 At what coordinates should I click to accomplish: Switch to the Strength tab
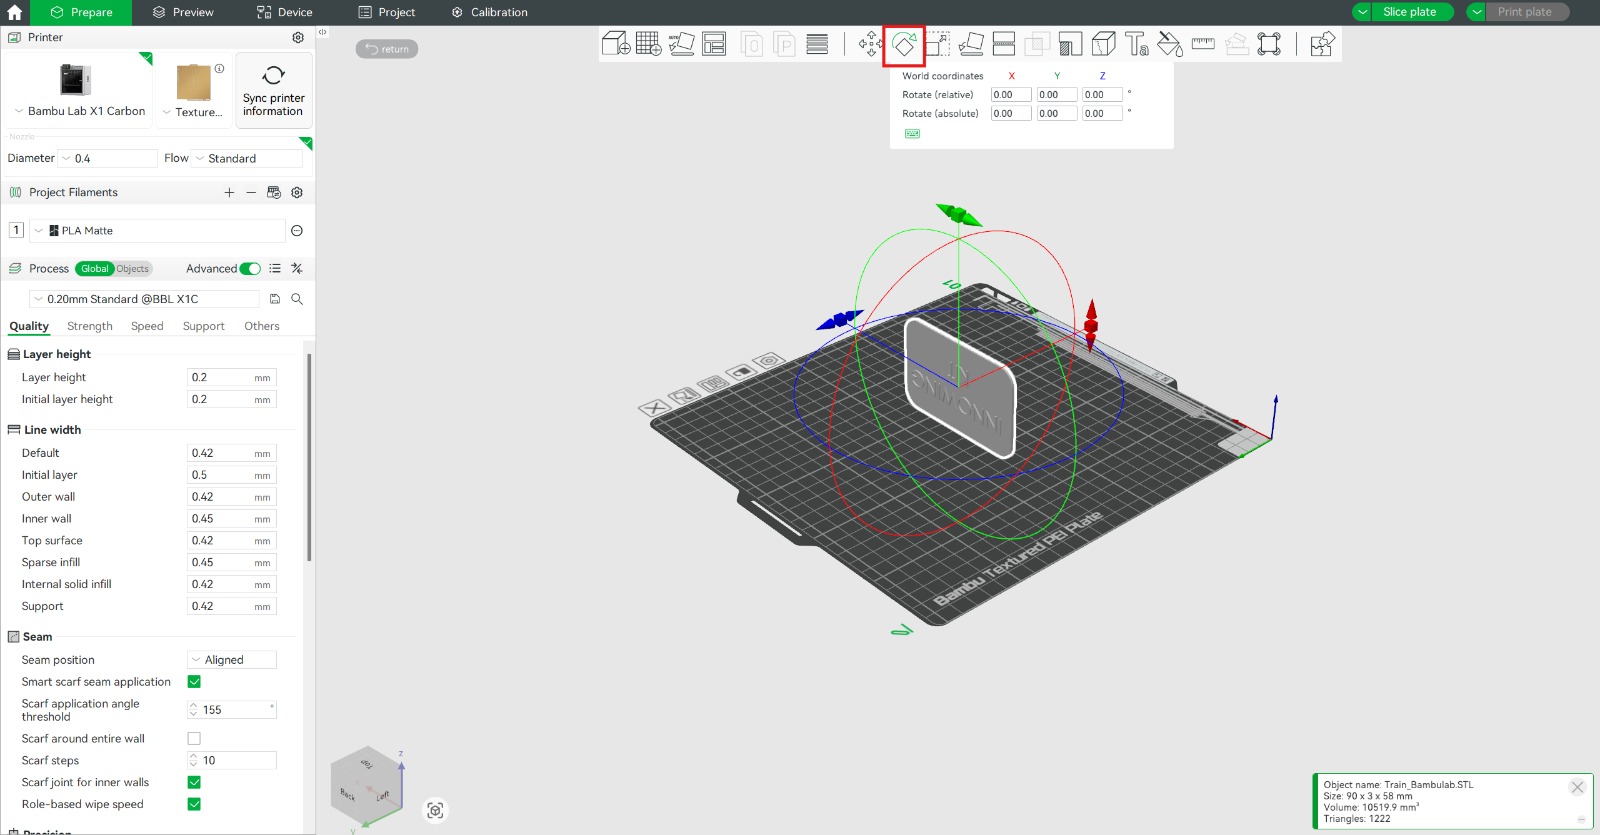pos(90,327)
